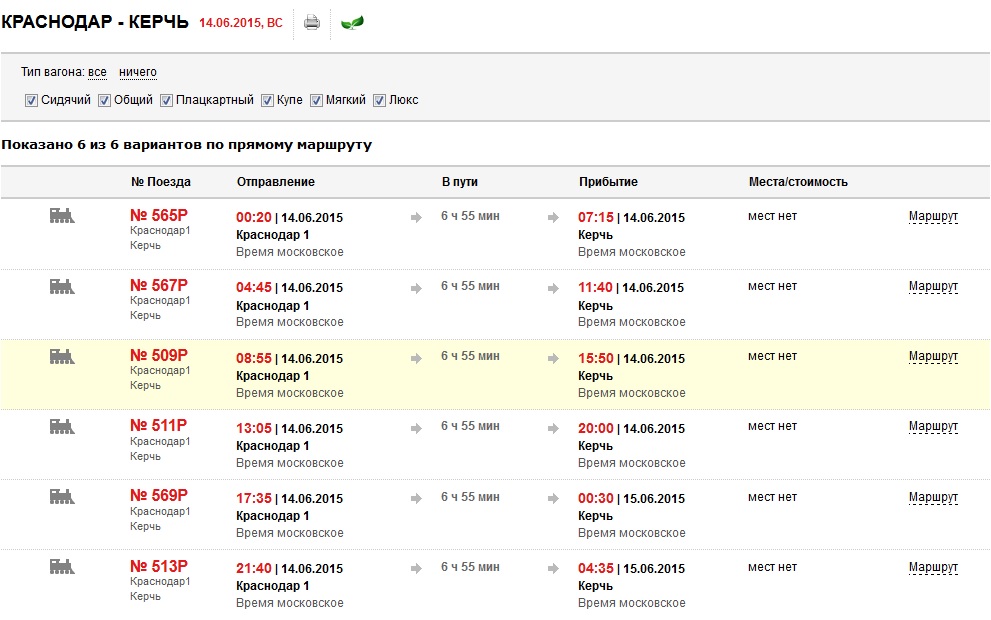This screenshot has height=620, width=991.
Task: Deselect all wagon types via 'ничего'
Action: 138,72
